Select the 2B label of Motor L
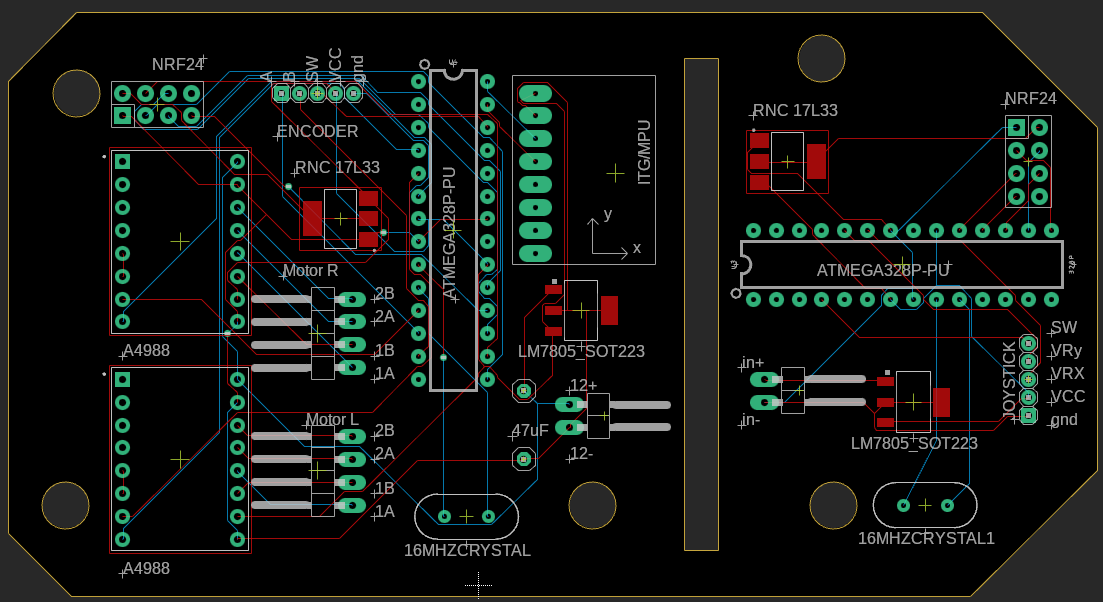The height and width of the screenshot is (602, 1103). 384,430
